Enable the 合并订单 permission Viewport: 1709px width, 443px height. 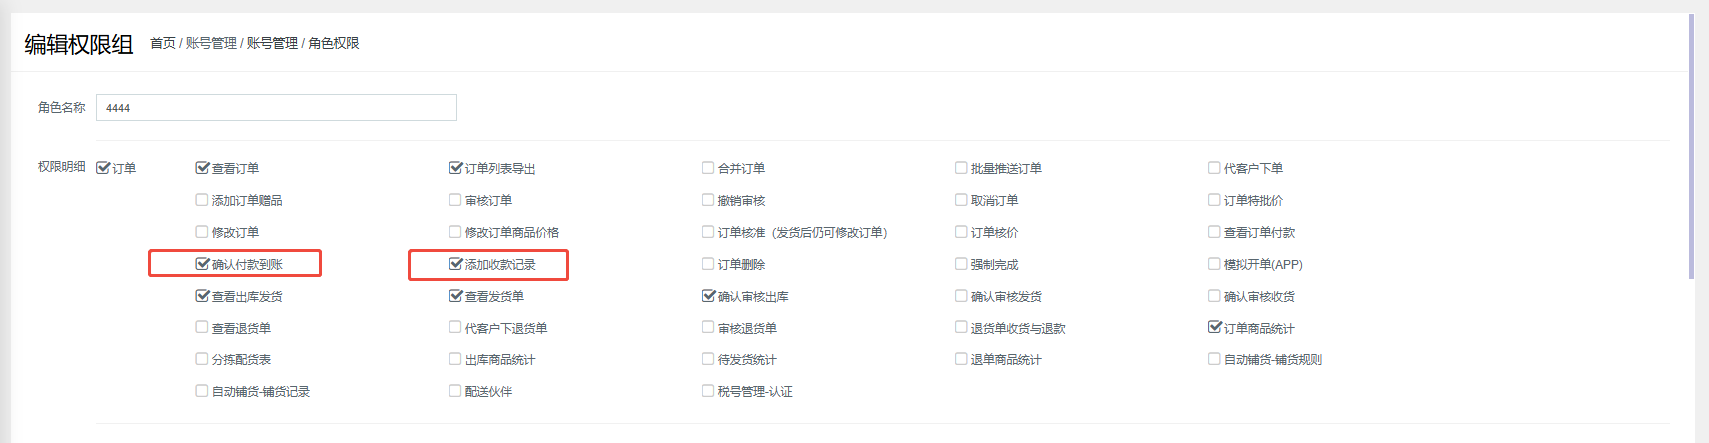click(x=708, y=168)
